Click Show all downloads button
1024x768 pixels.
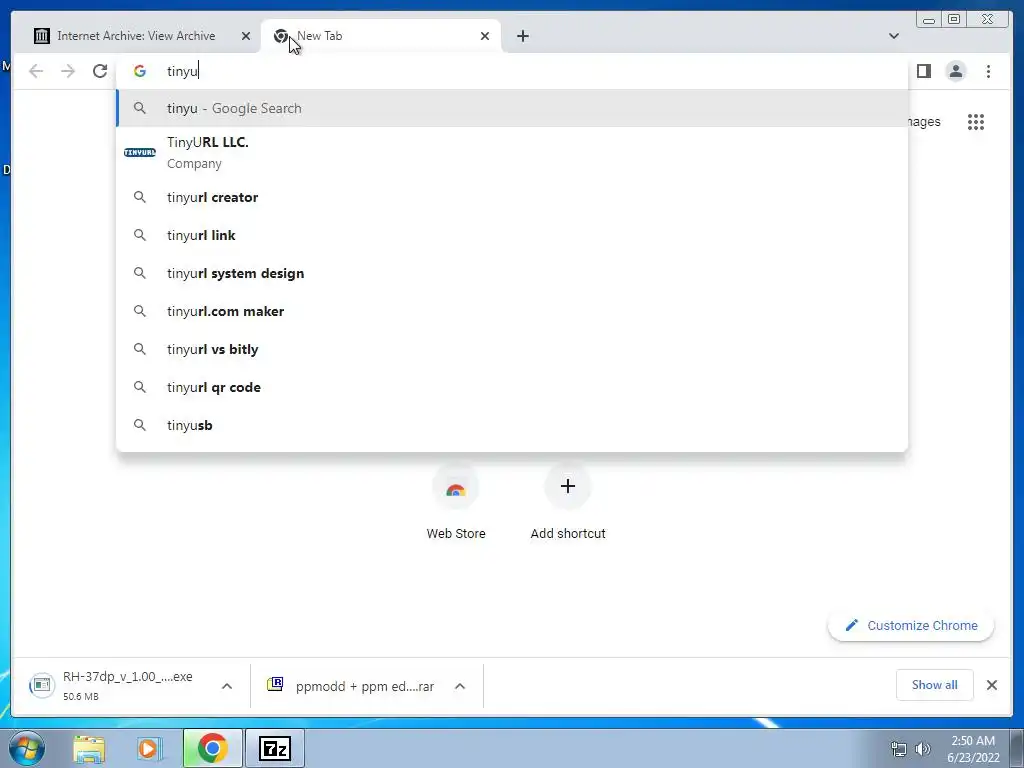935,685
